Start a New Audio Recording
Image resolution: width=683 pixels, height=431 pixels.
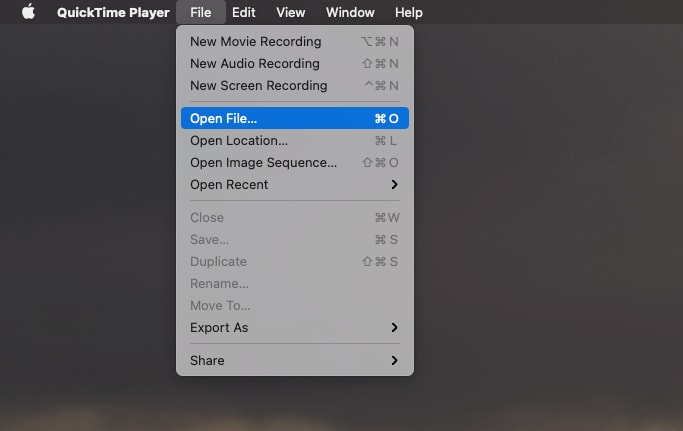(295, 64)
